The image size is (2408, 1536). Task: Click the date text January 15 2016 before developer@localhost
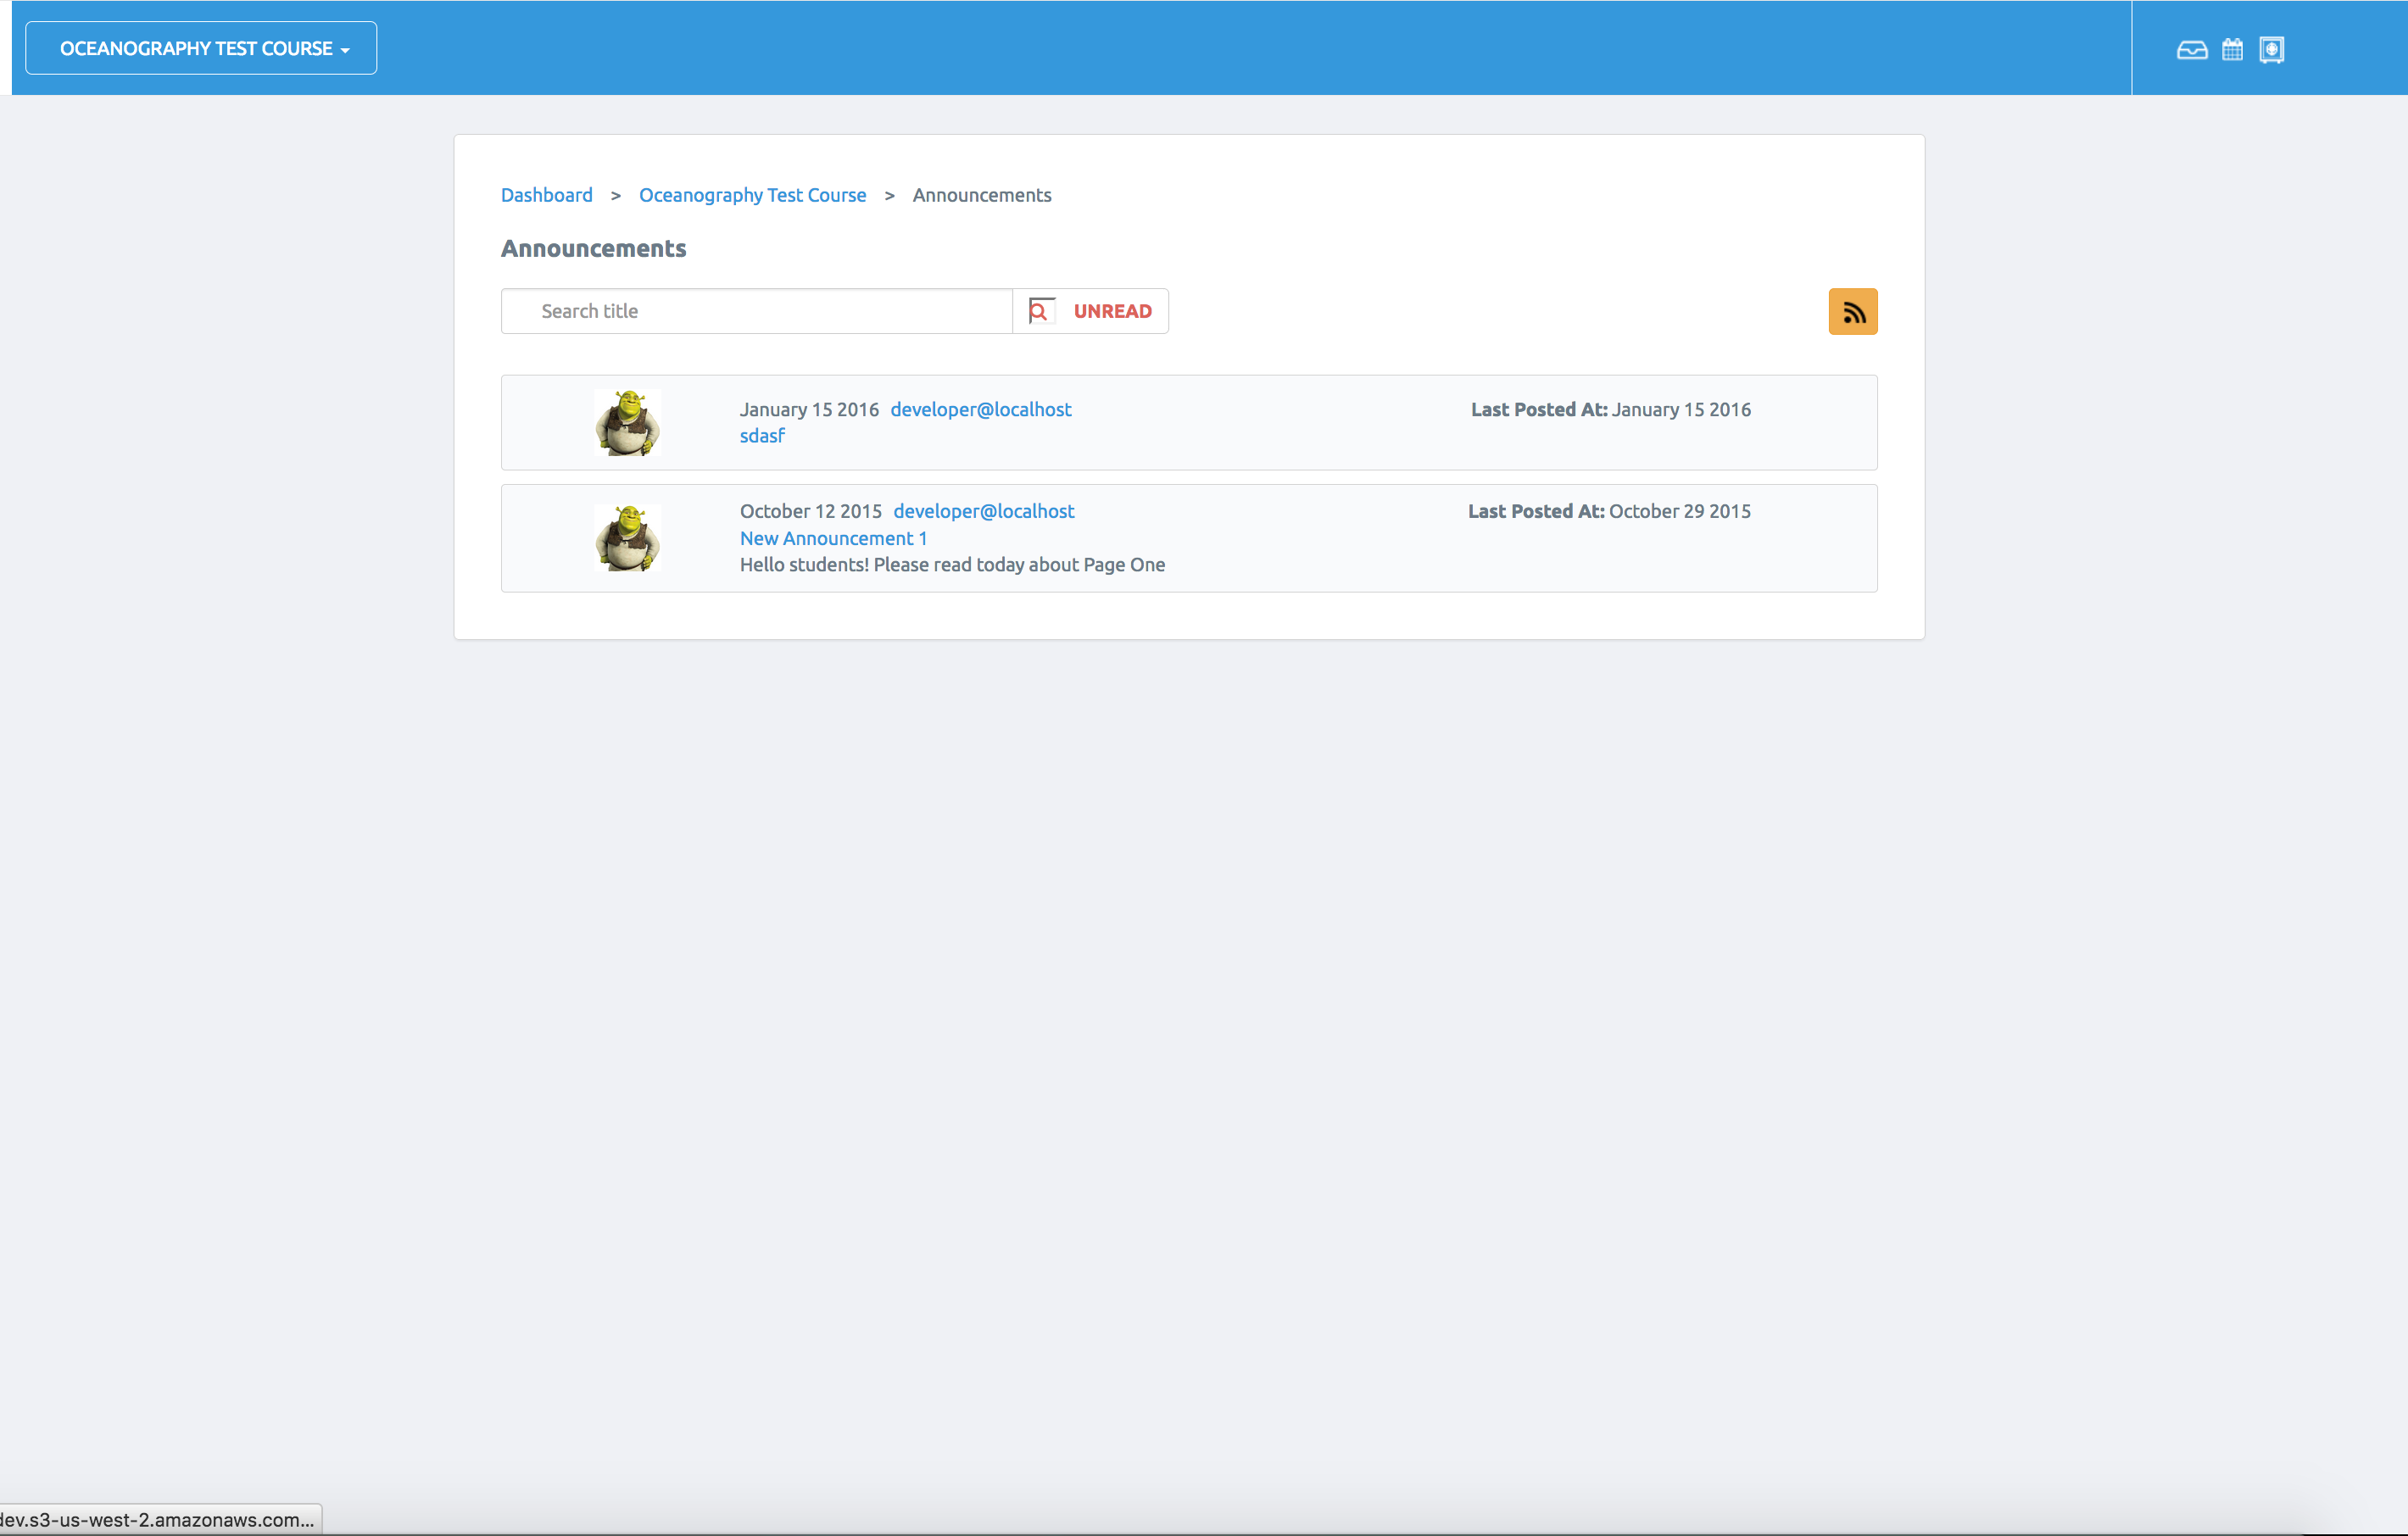809,409
